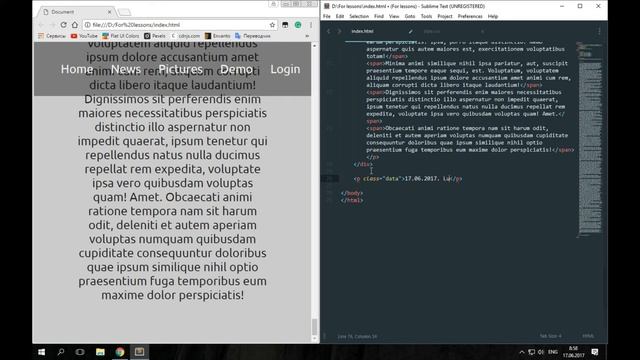Image resolution: width=640 pixels, height=360 pixels.
Task: Go to Chrome home page button
Action: (75, 25)
